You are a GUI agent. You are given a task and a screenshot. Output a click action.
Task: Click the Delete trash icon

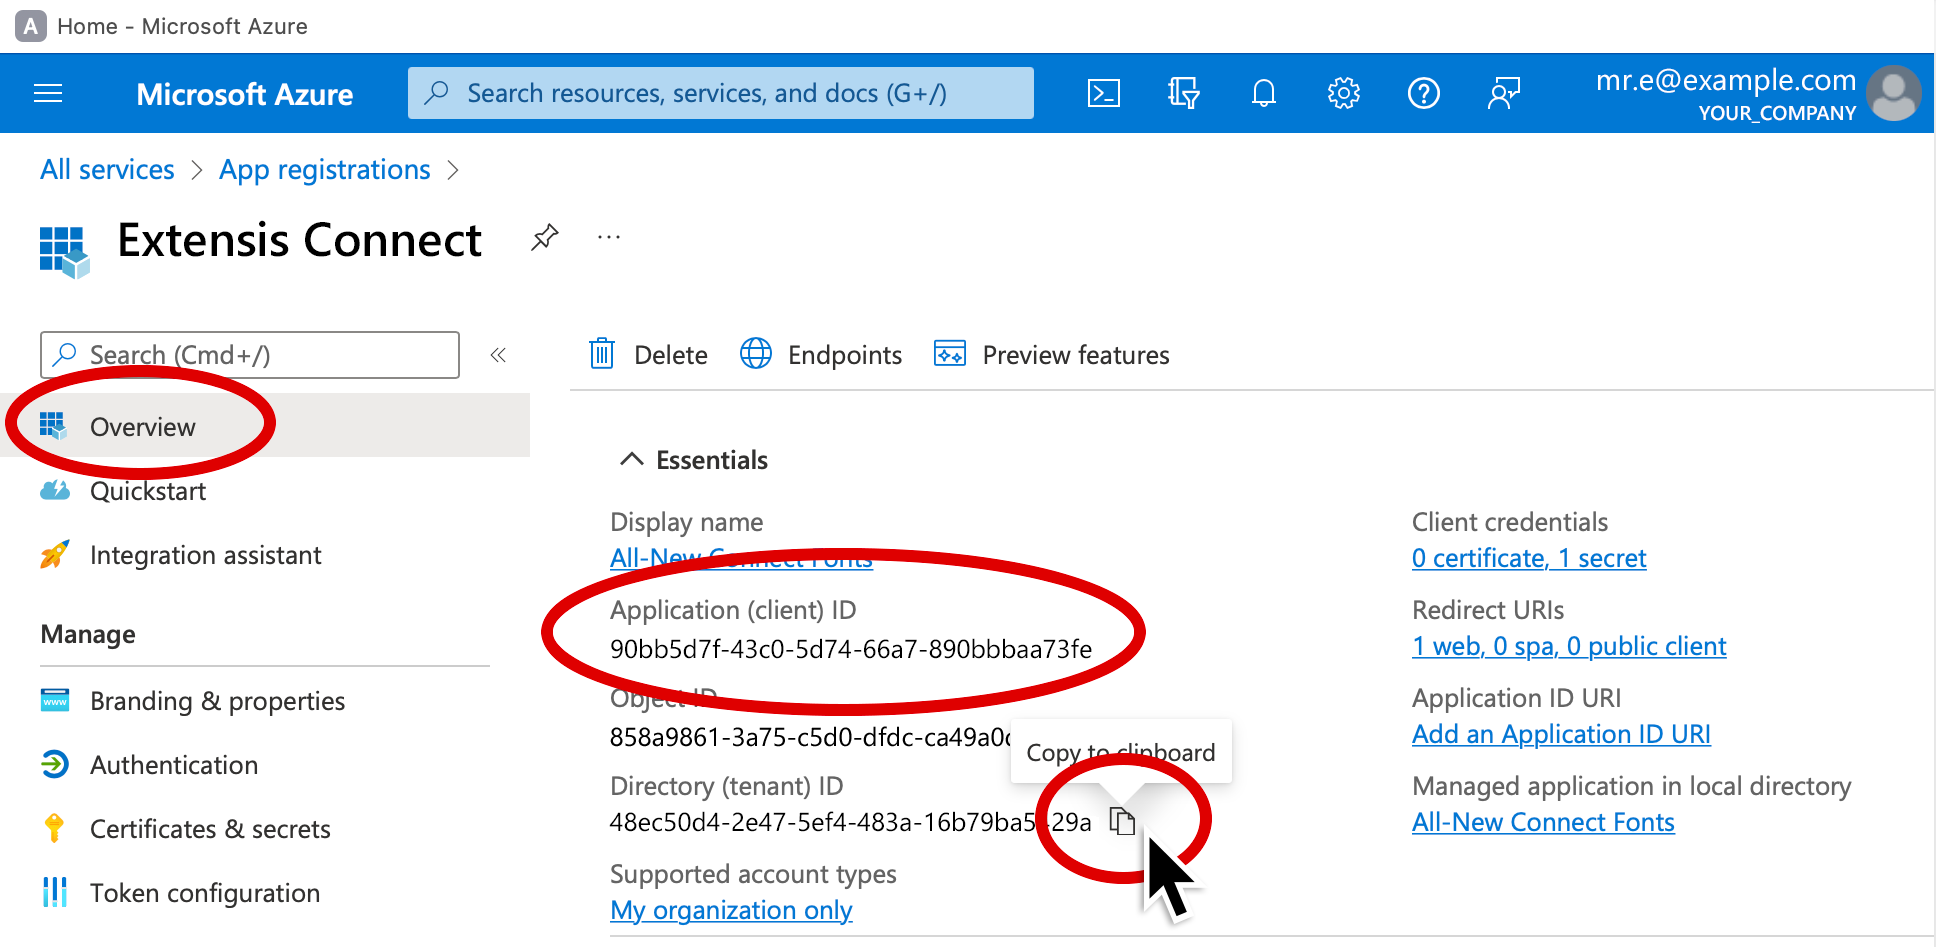tap(602, 354)
